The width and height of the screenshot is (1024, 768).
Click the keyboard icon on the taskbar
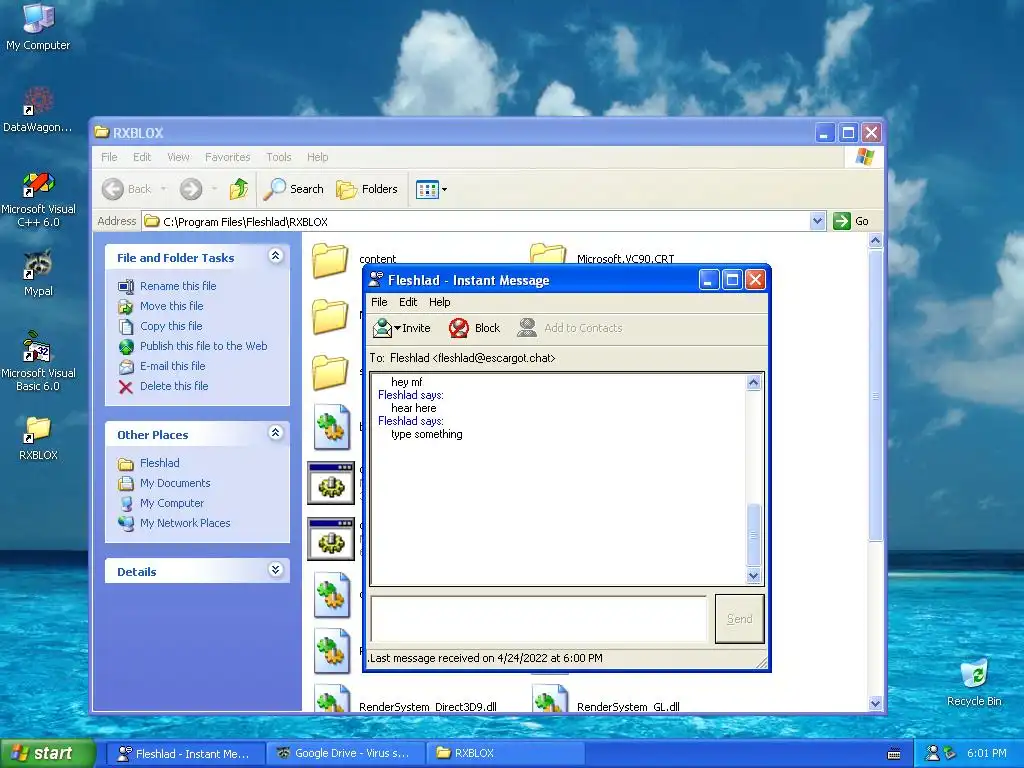click(x=894, y=754)
